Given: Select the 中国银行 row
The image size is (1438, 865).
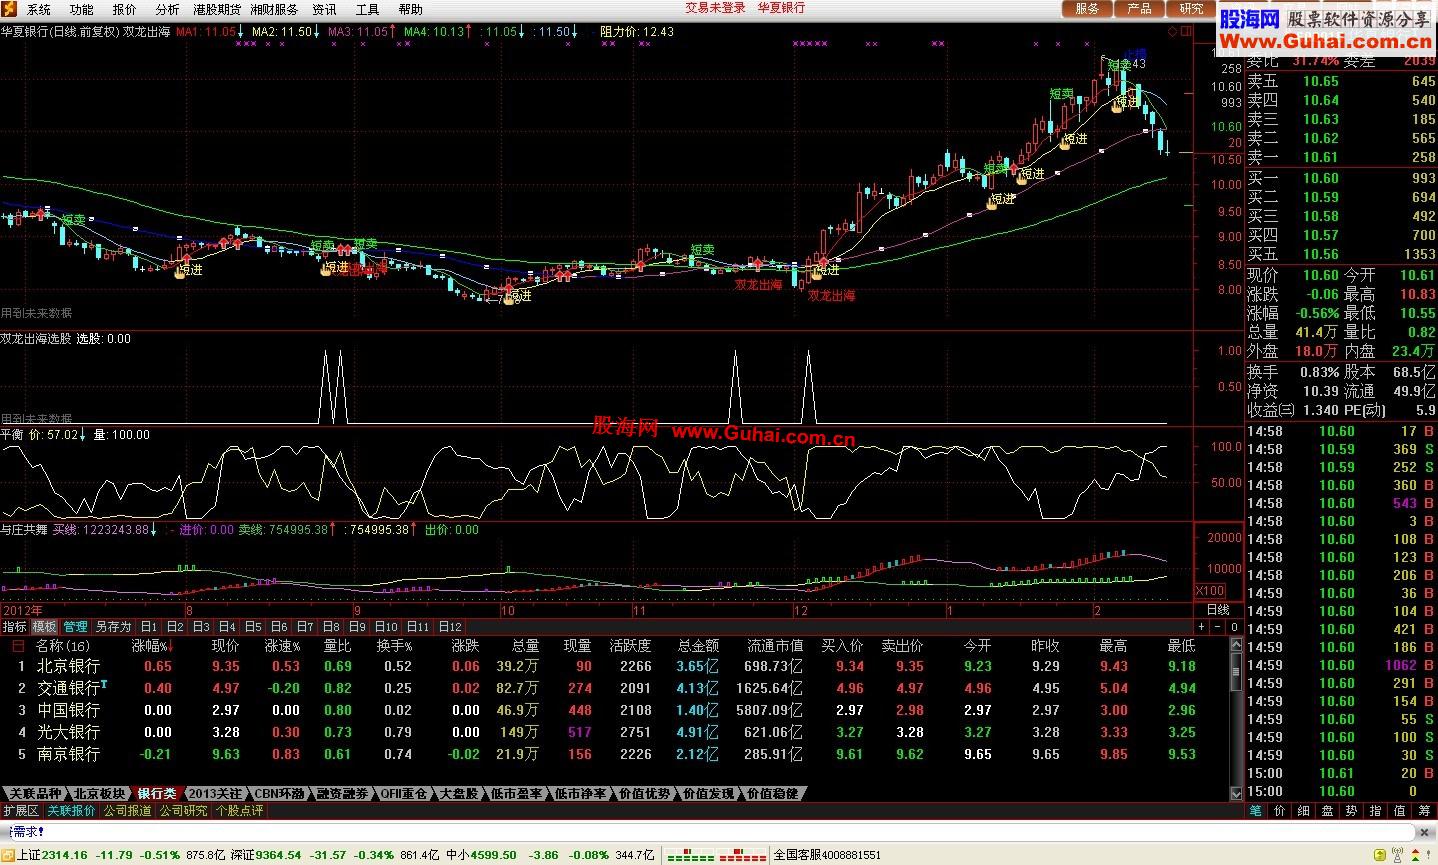Looking at the screenshot, I should (615, 710).
